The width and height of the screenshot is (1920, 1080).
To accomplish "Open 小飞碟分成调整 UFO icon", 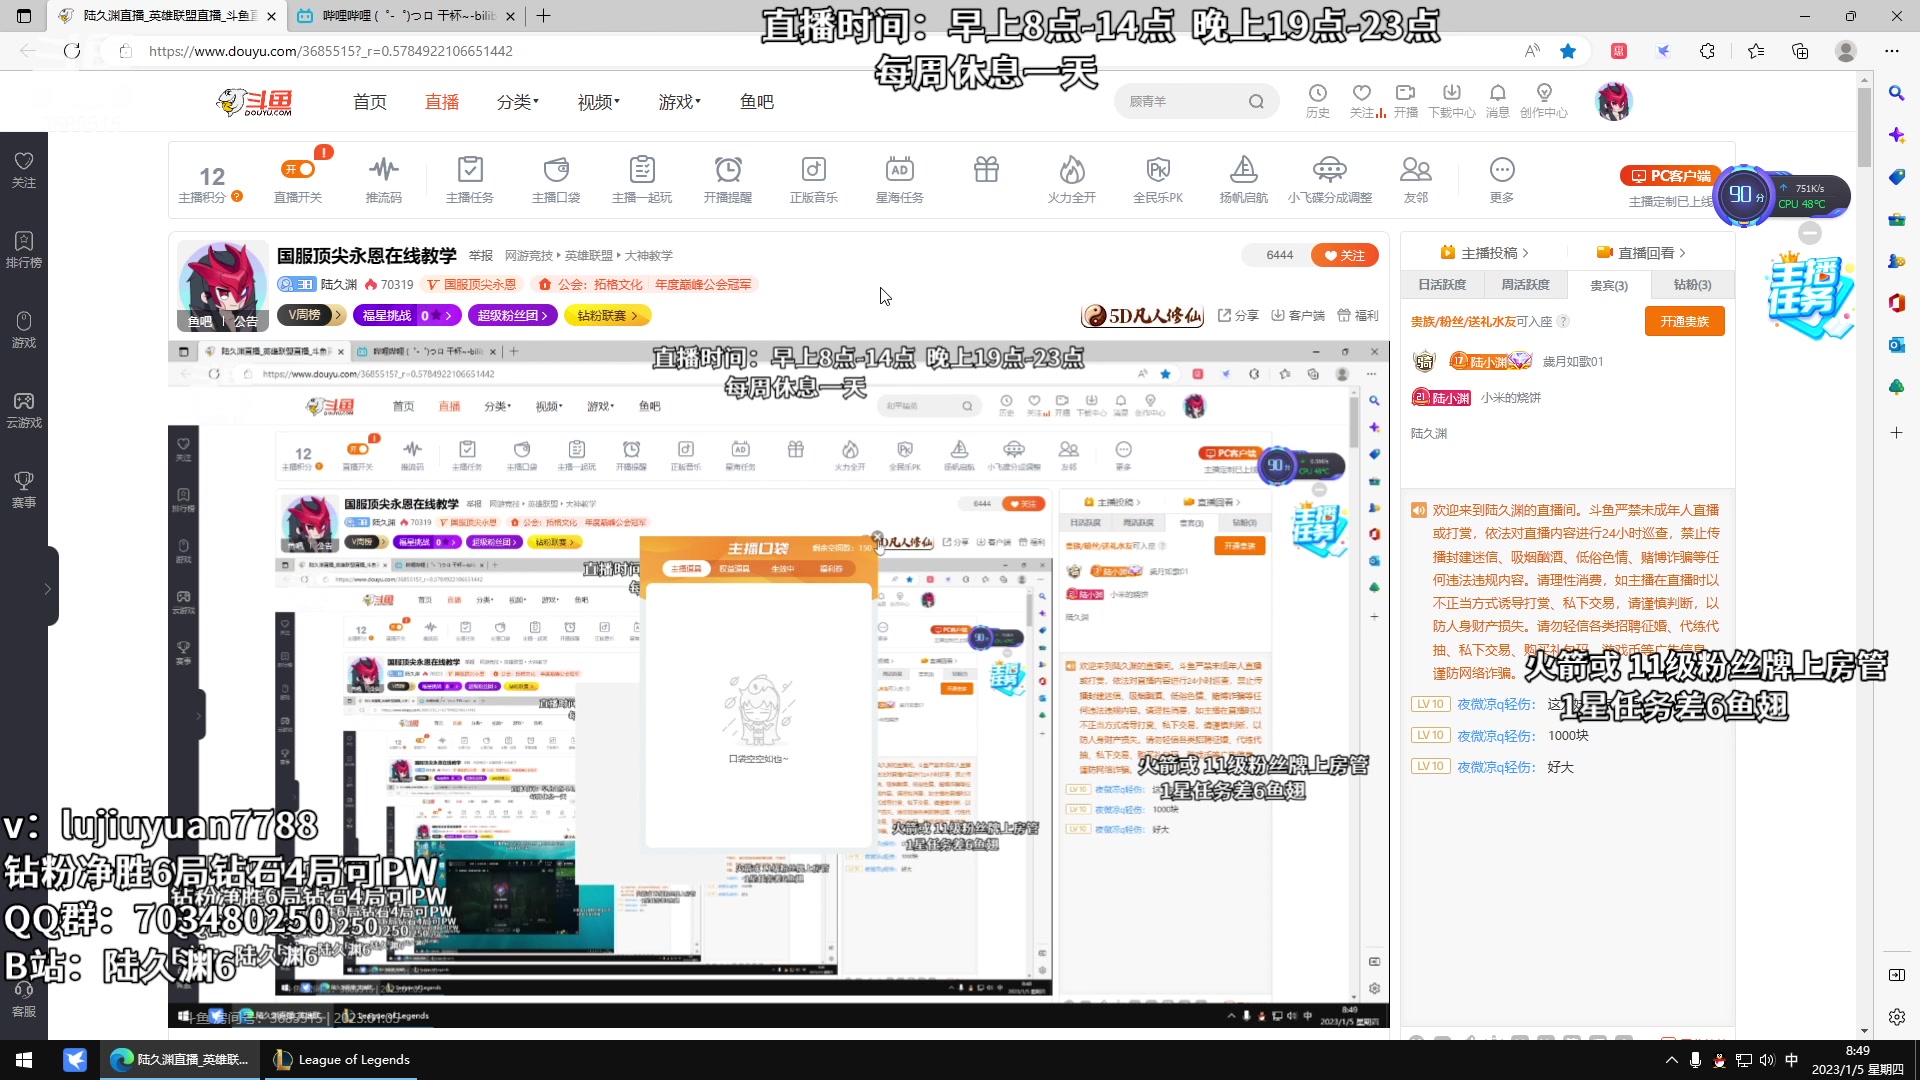I will point(1330,180).
